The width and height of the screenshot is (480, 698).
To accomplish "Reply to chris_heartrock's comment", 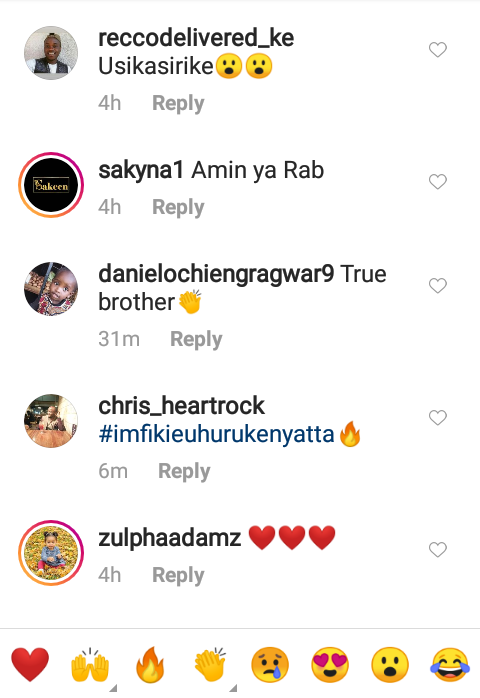I will [184, 471].
